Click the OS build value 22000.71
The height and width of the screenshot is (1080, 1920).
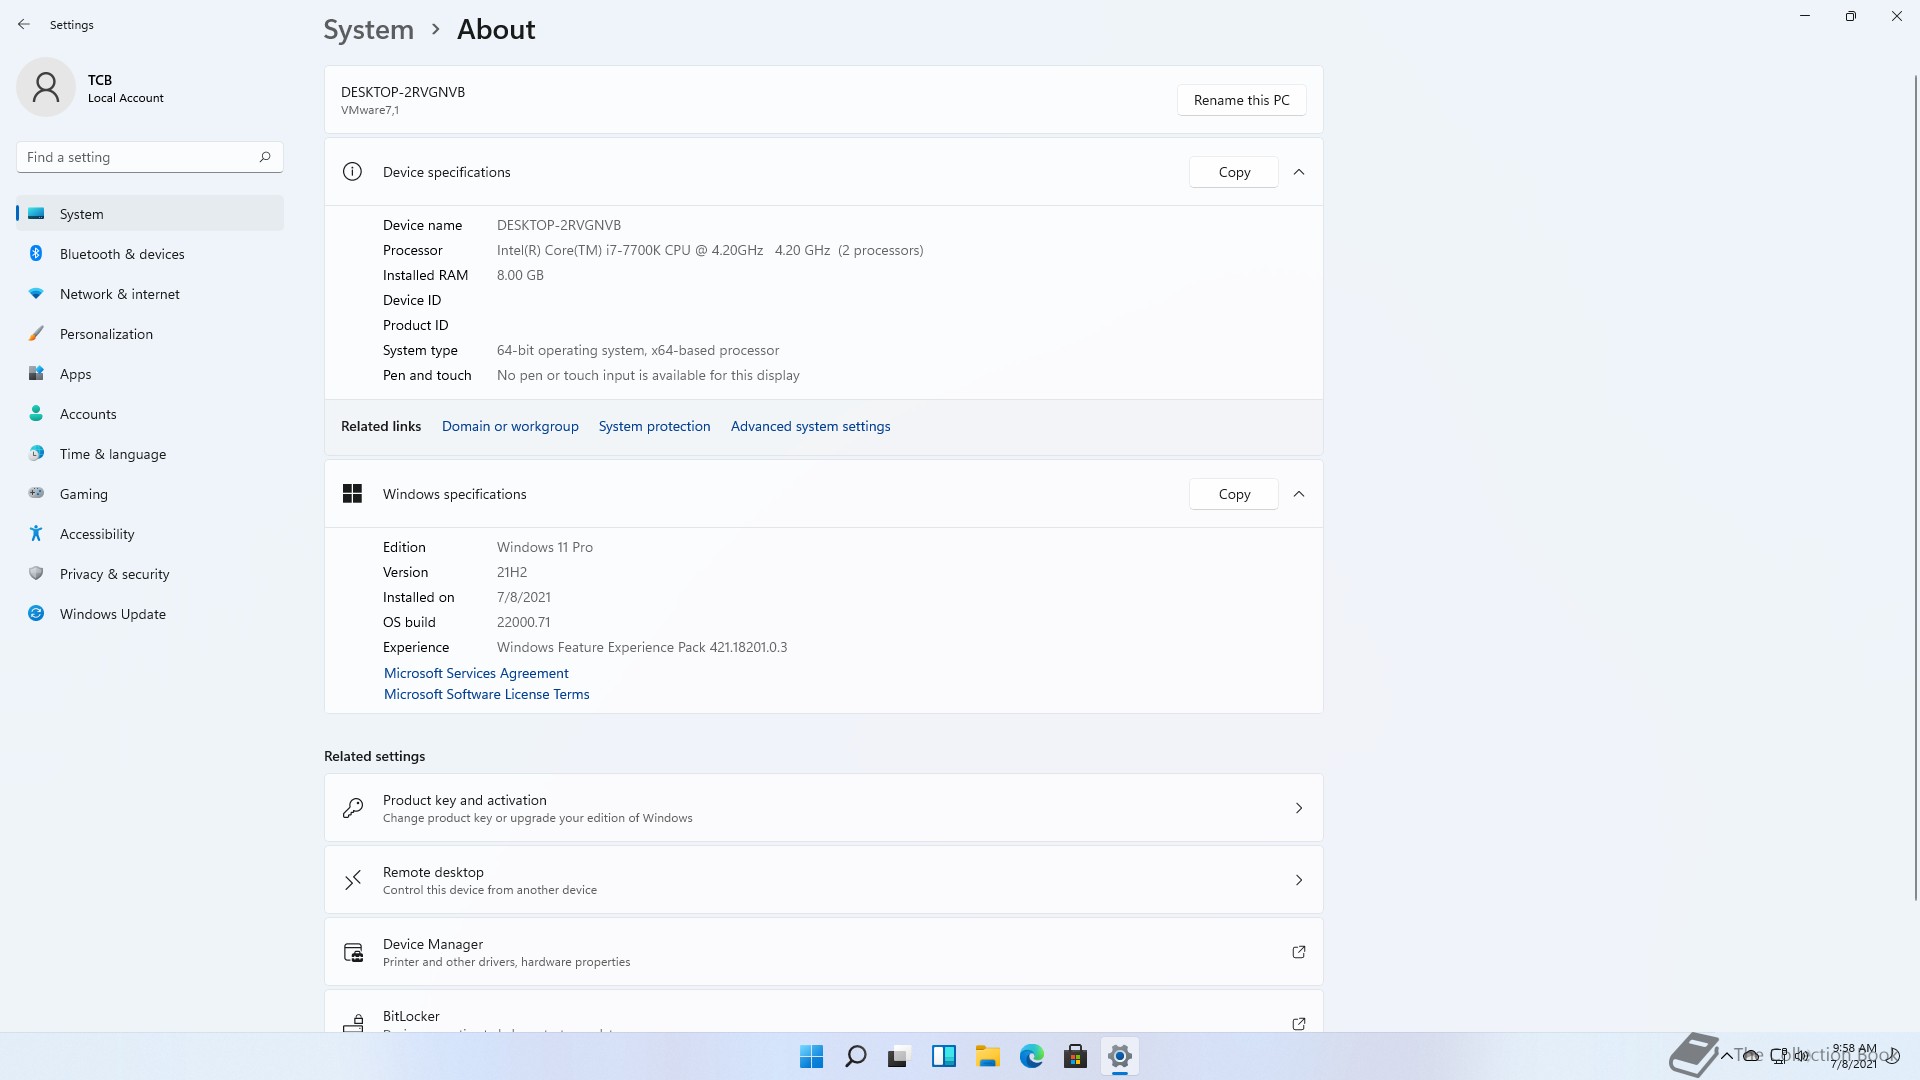(x=523, y=622)
